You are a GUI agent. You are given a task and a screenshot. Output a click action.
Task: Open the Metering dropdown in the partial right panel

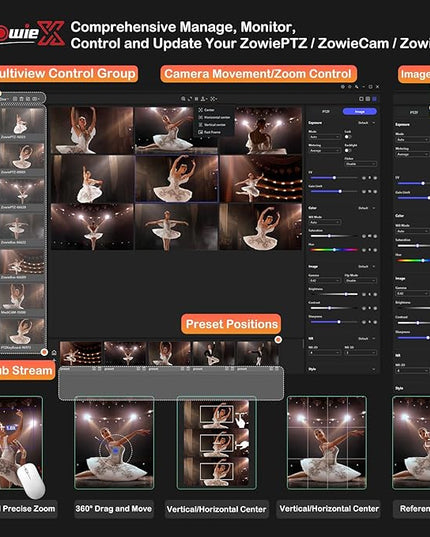click(x=413, y=154)
